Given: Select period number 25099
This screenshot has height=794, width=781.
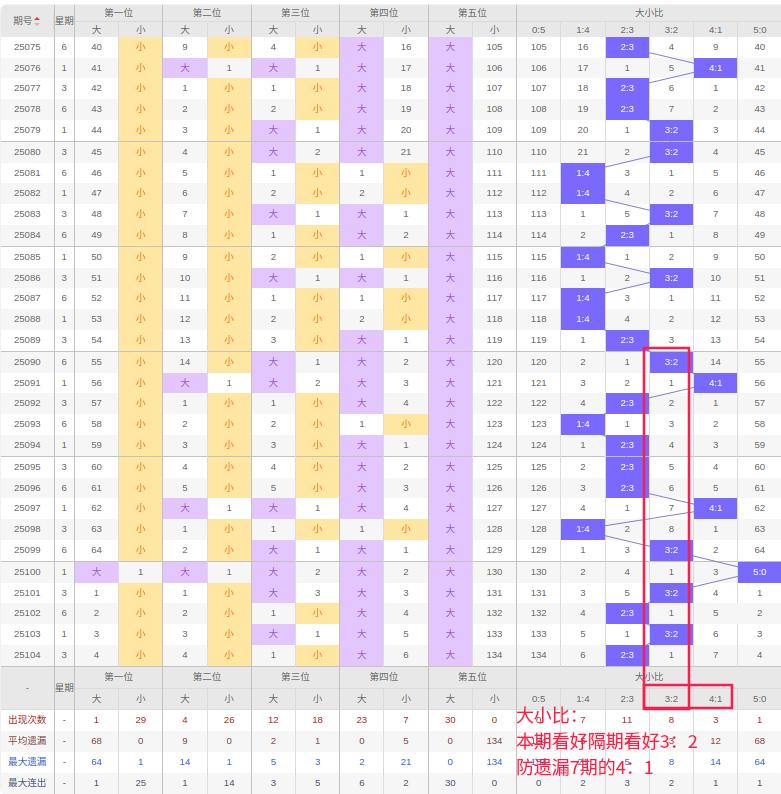Looking at the screenshot, I should pyautogui.click(x=27, y=550).
